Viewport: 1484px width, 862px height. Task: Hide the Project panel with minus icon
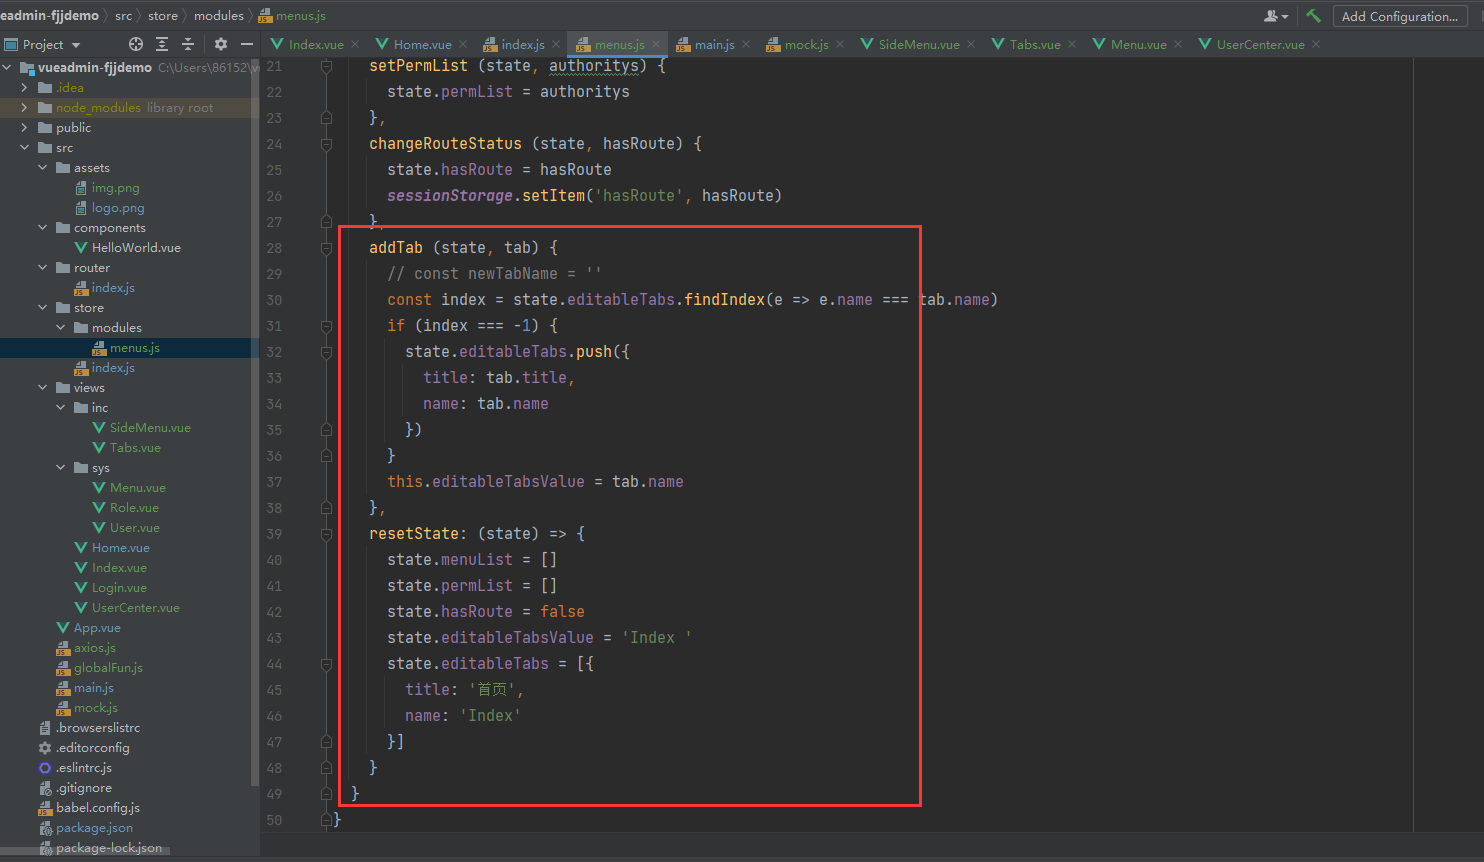[x=247, y=44]
